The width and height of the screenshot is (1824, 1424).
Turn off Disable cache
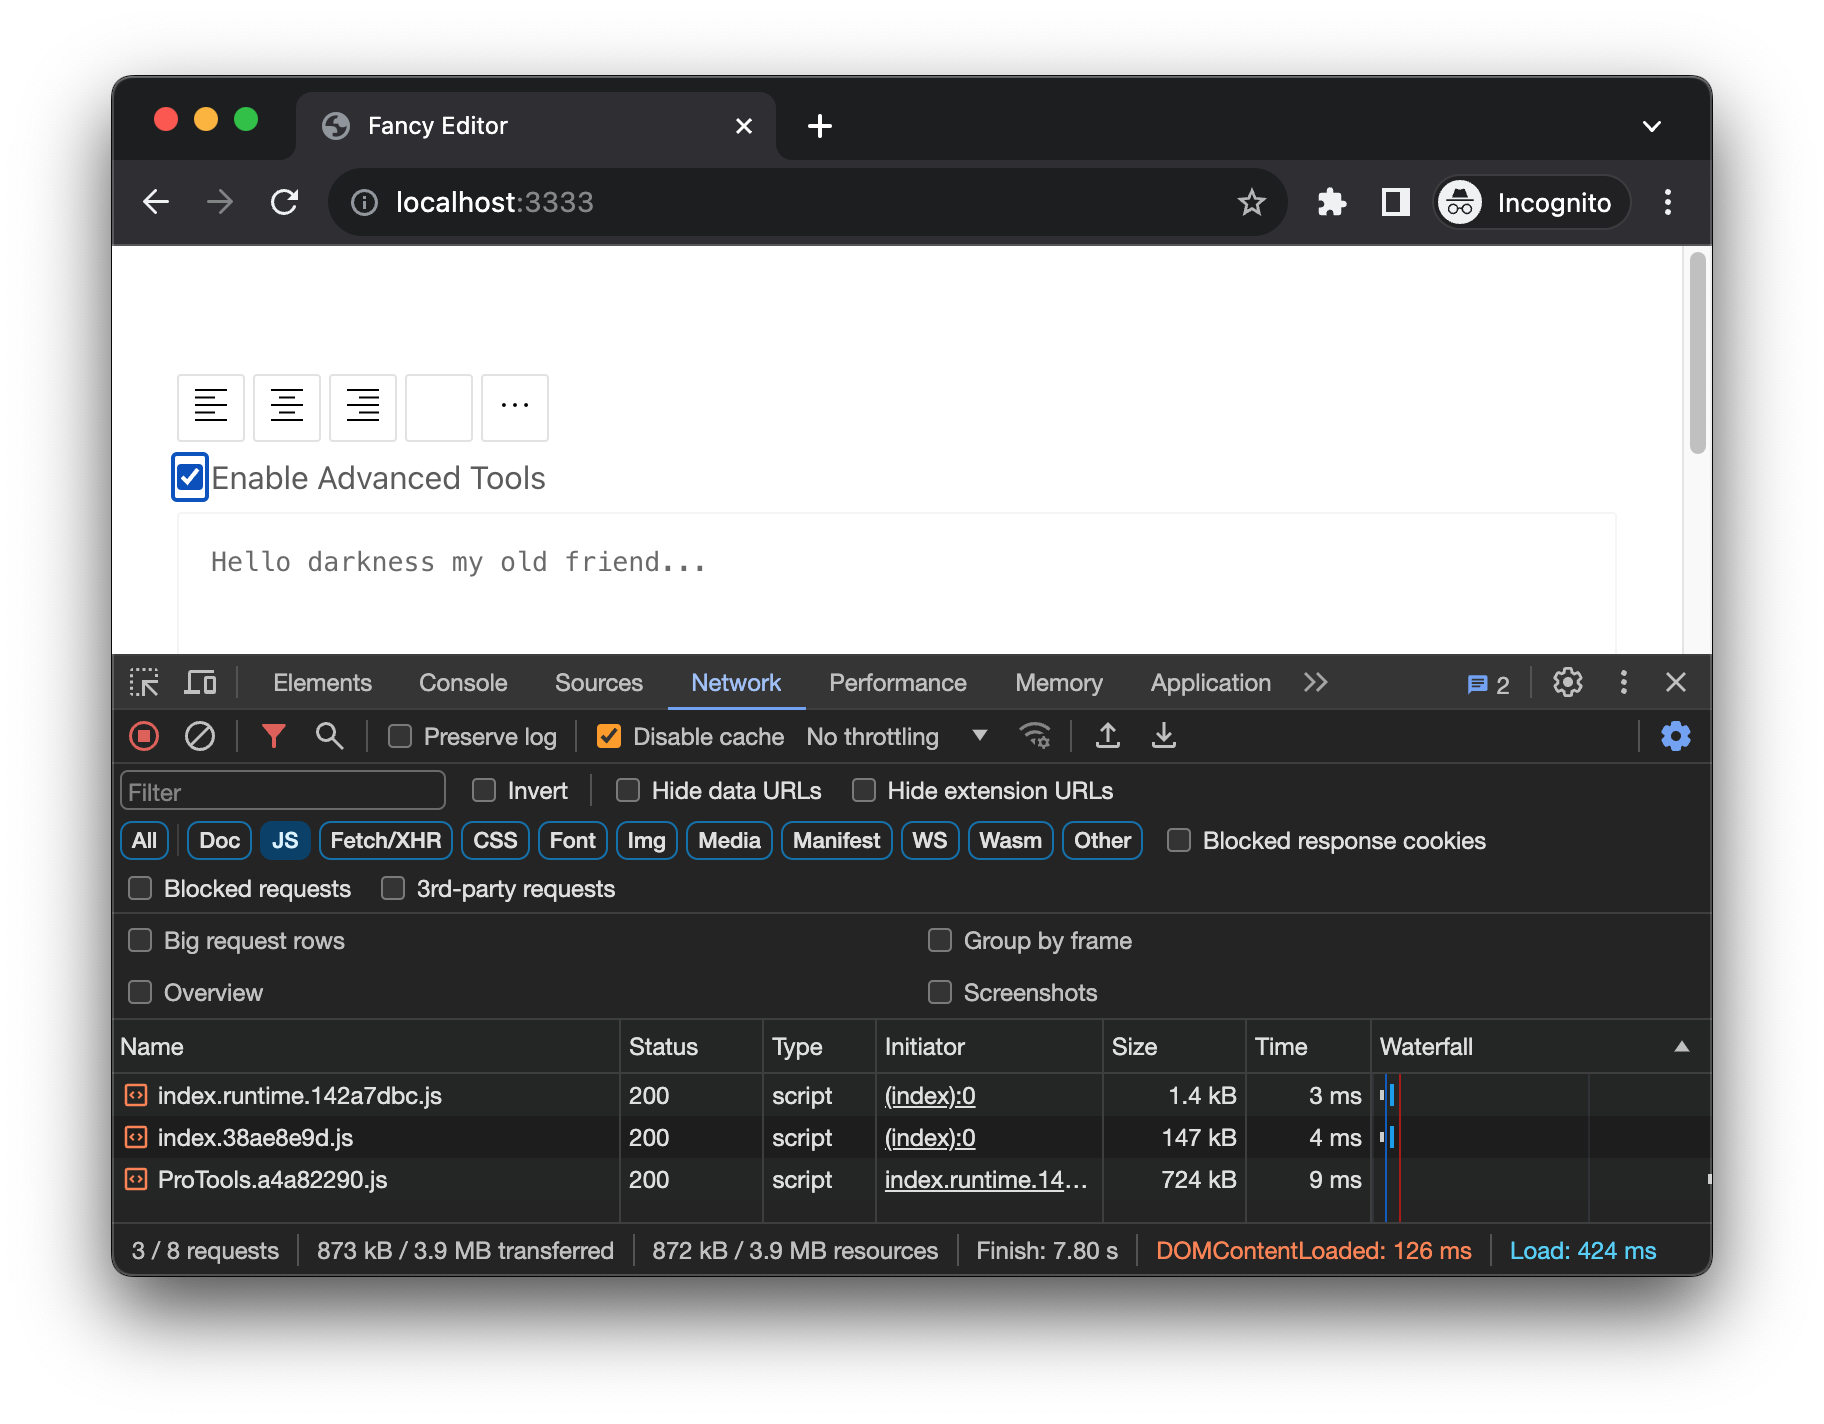point(609,737)
